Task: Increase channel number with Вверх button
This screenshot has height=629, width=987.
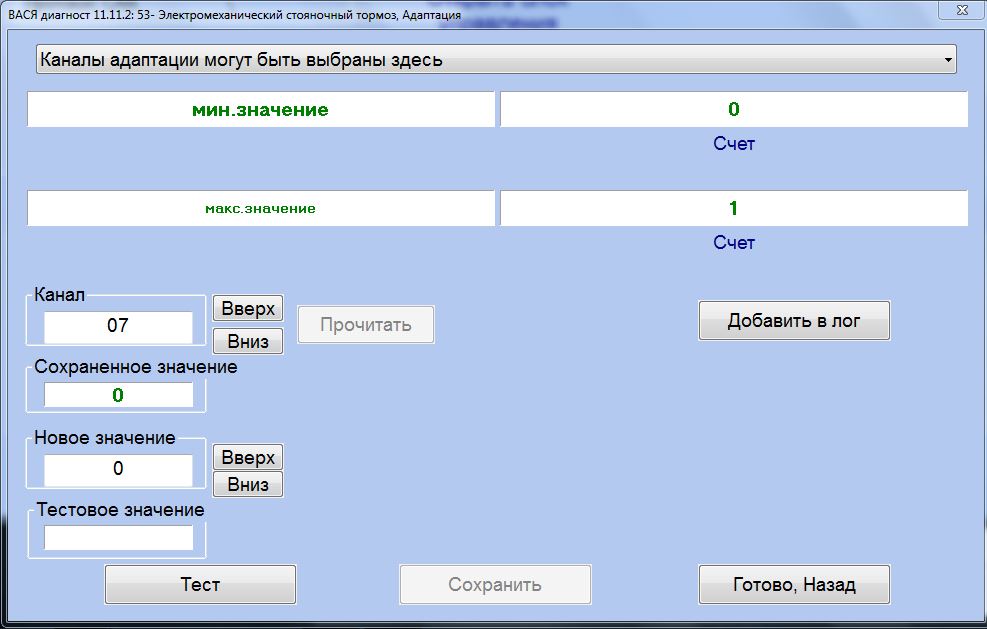Action: (247, 308)
